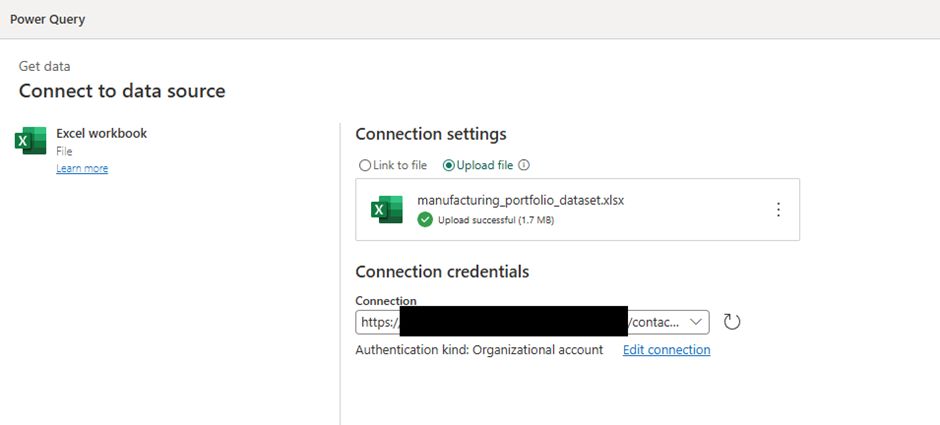This screenshot has height=425, width=940.
Task: Click the Excel icon in uploaded file card
Action: [386, 209]
